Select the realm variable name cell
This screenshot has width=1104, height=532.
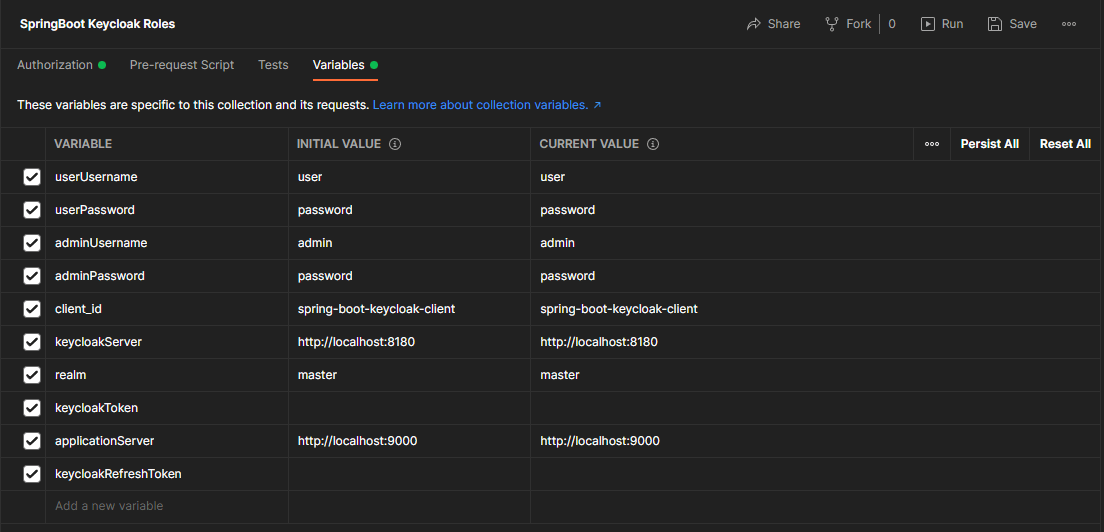167,375
